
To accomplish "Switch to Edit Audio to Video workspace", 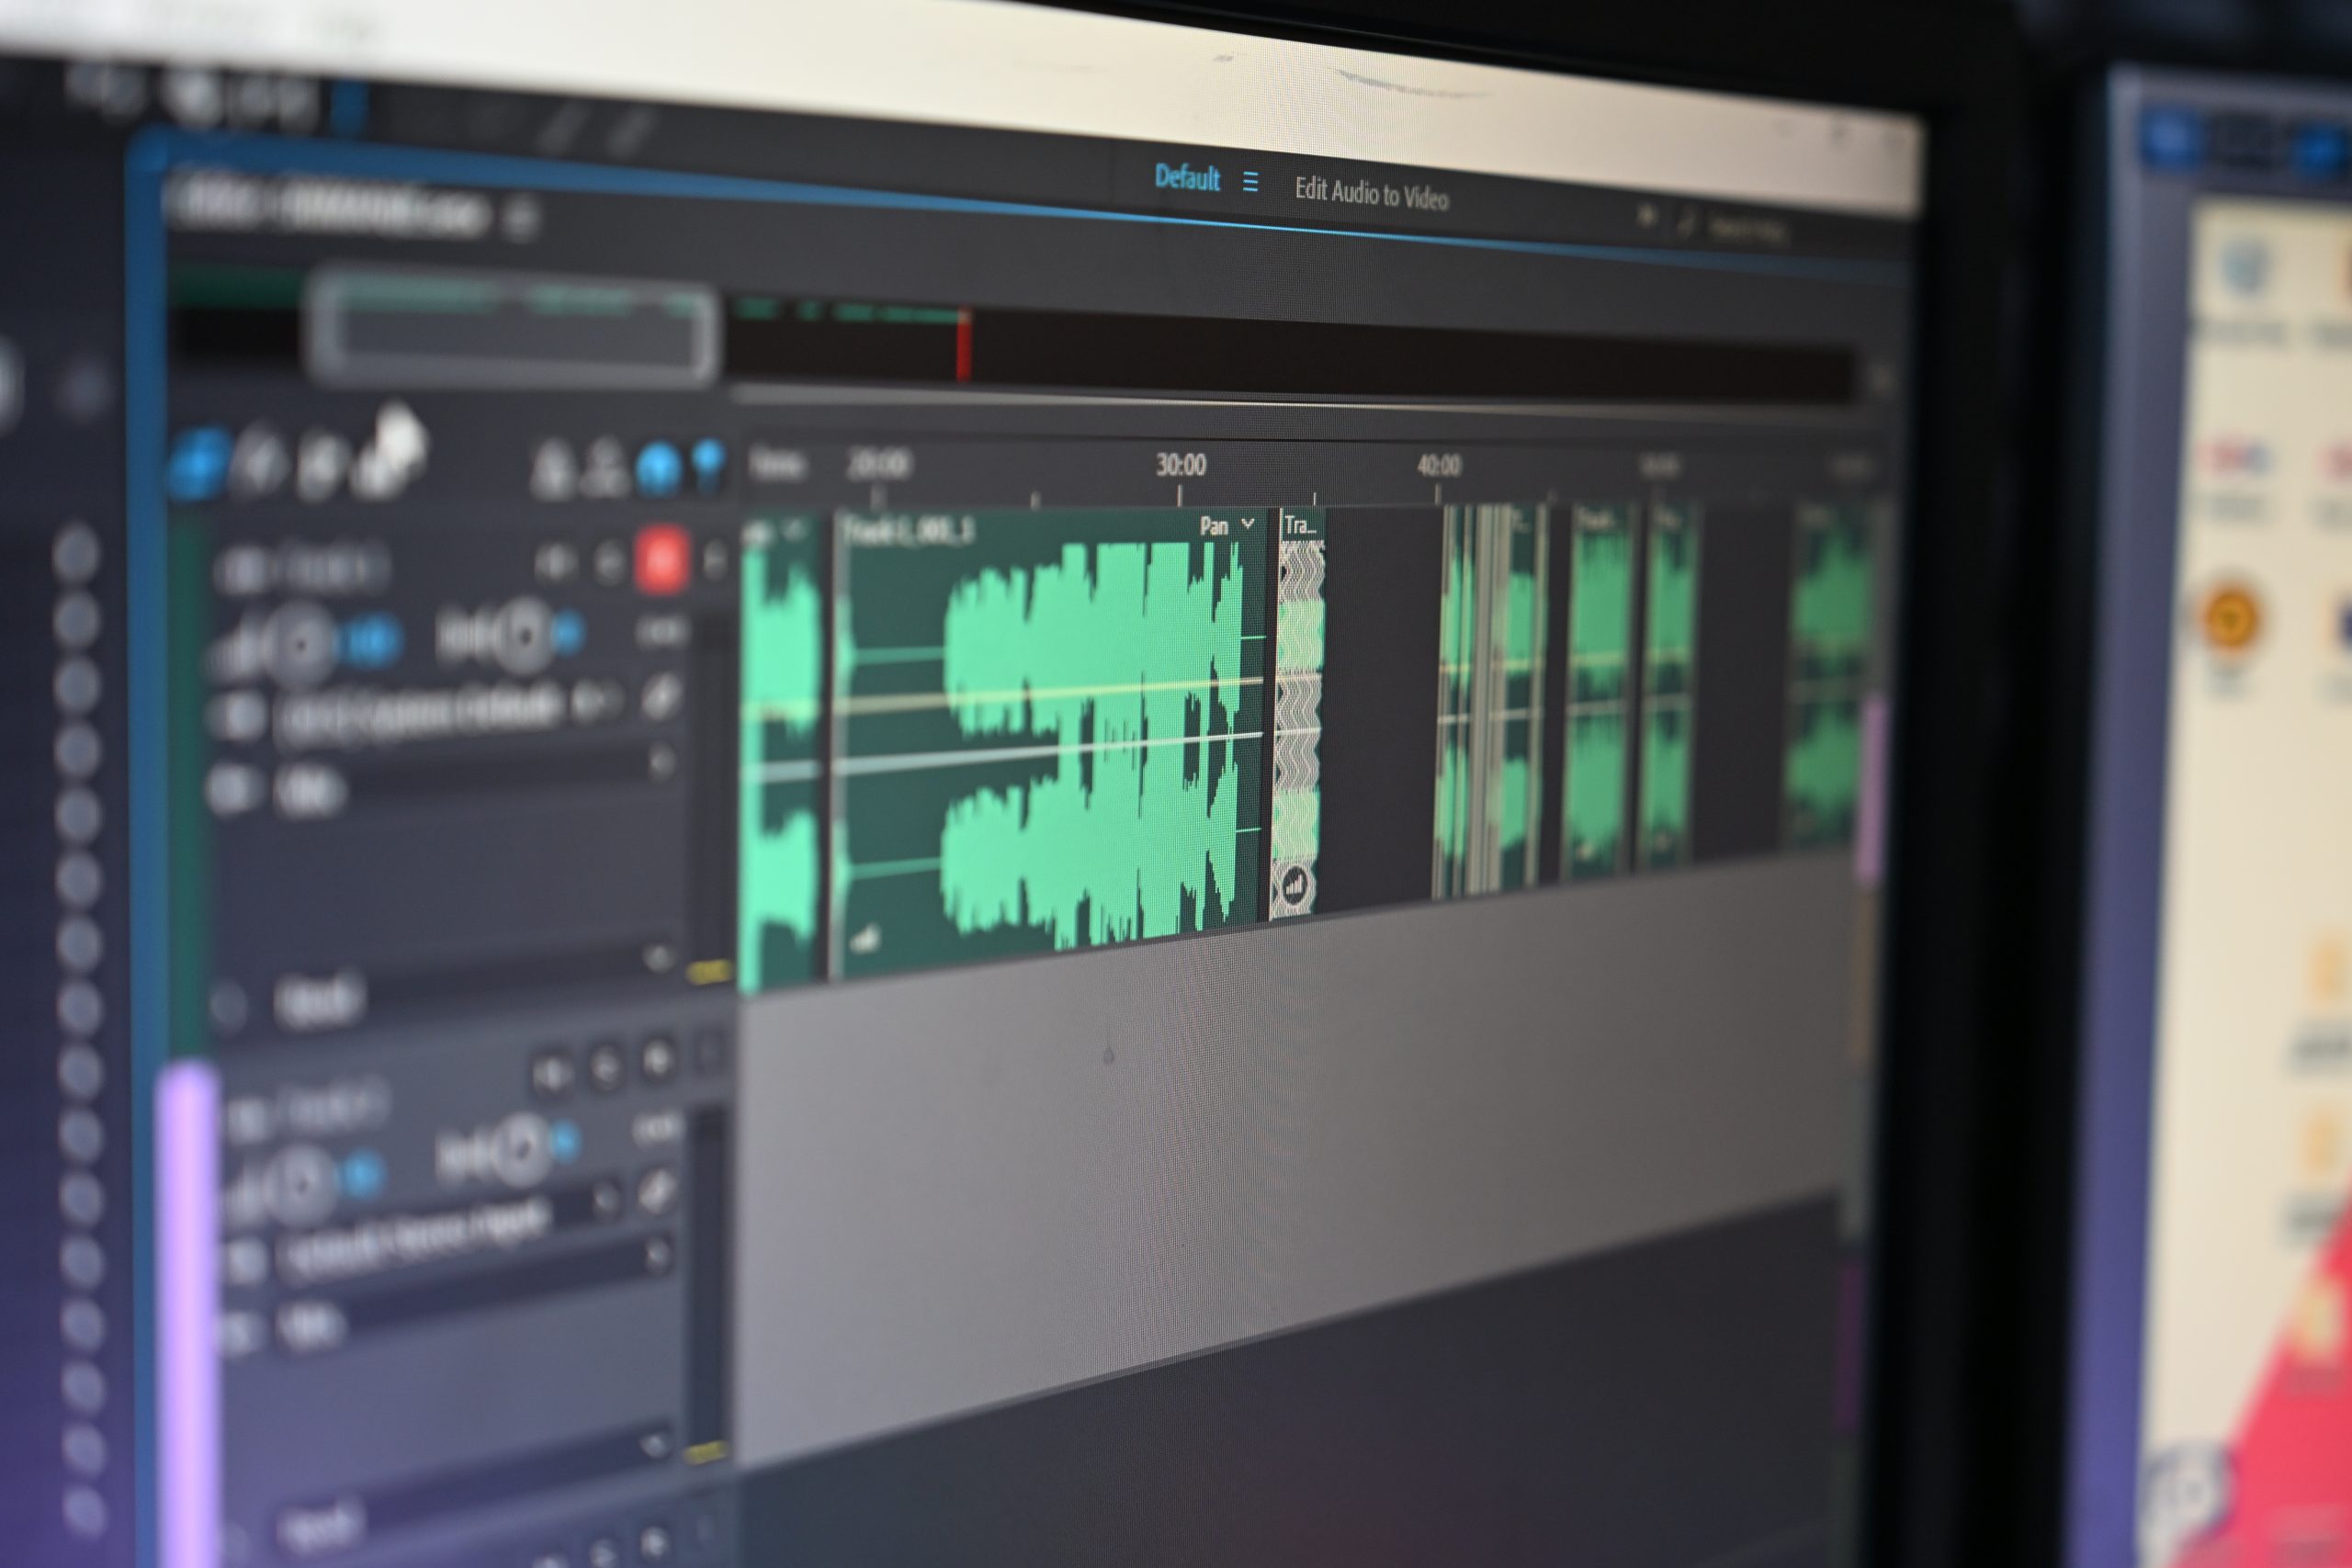I will [1371, 192].
